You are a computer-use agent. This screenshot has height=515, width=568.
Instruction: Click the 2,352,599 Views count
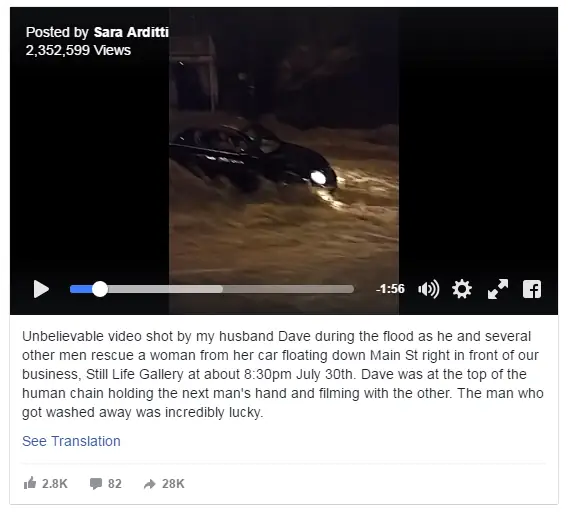point(78,50)
